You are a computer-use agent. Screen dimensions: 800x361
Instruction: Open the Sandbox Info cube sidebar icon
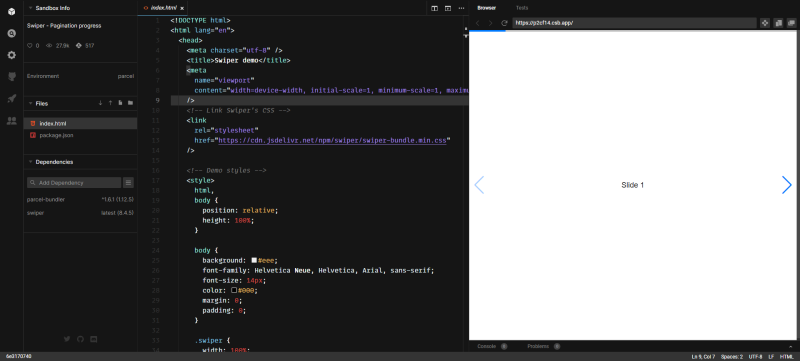click(x=11, y=11)
